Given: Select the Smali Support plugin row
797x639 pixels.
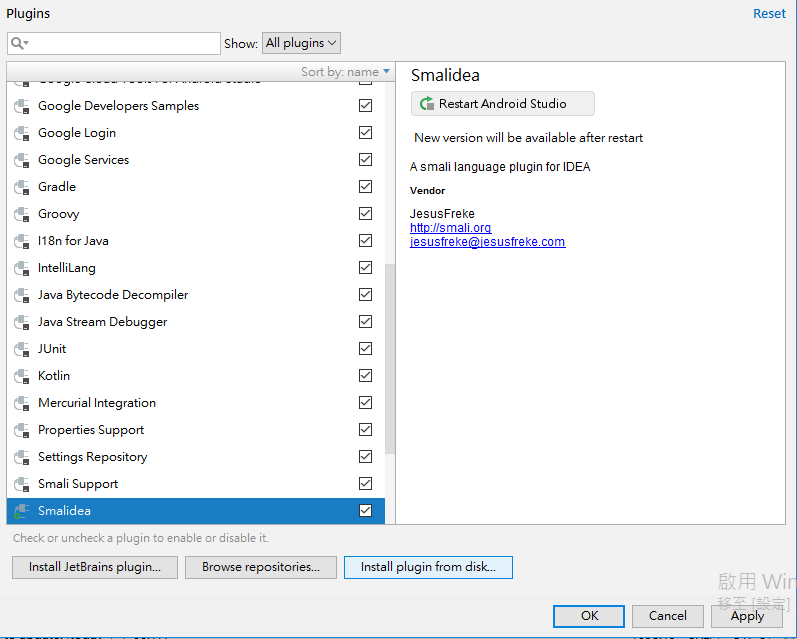Looking at the screenshot, I should 196,483.
